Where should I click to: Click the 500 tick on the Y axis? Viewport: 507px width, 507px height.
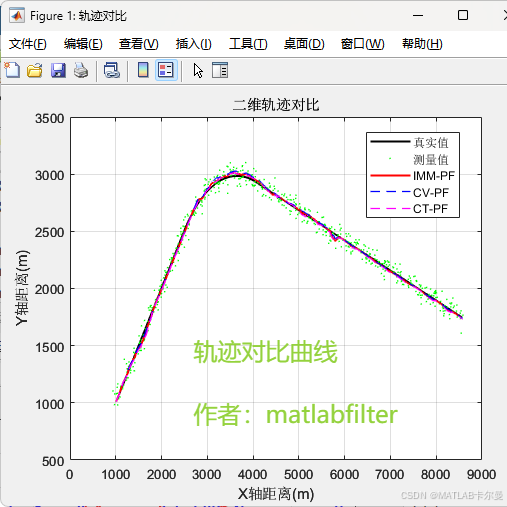pyautogui.click(x=53, y=461)
